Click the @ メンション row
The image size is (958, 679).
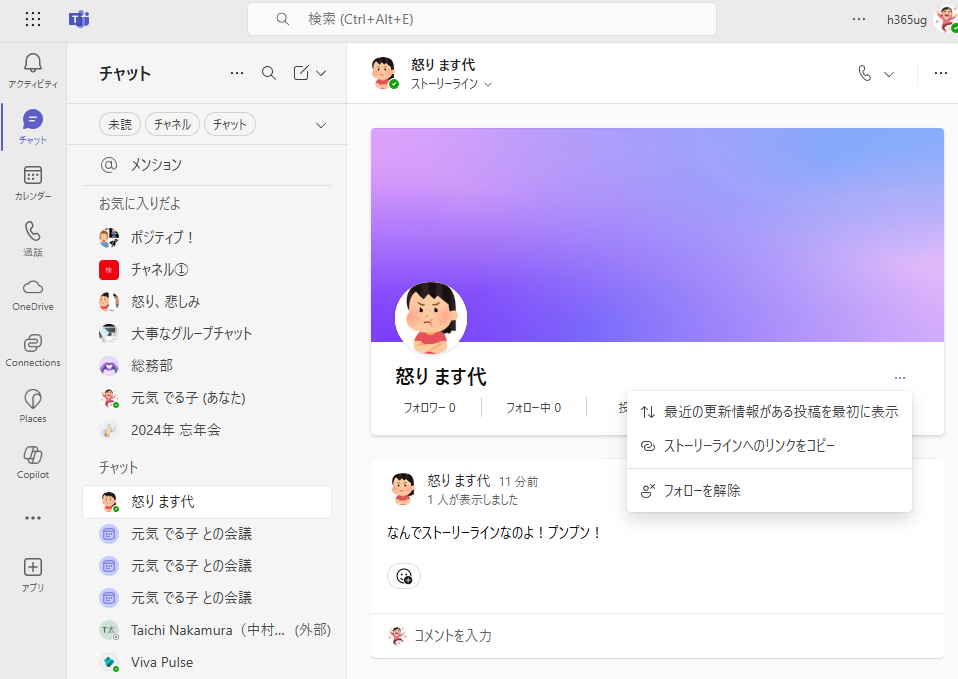207,165
